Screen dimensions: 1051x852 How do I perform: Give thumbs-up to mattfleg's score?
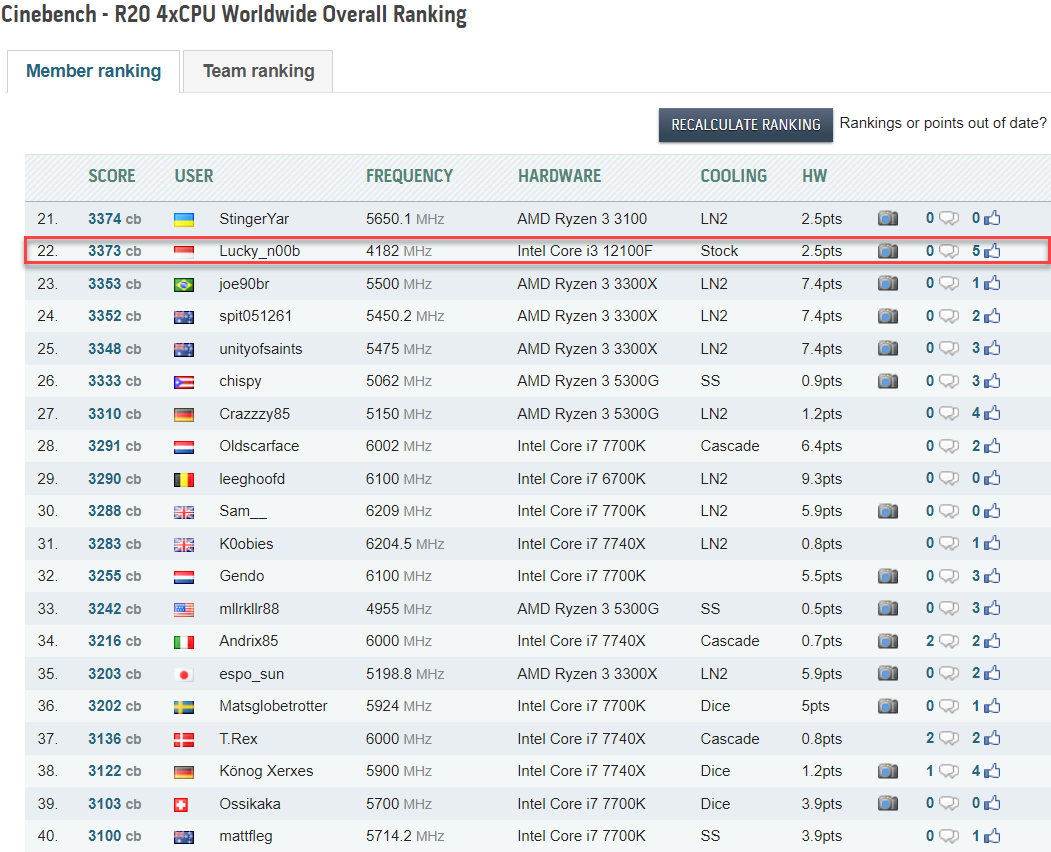[992, 836]
